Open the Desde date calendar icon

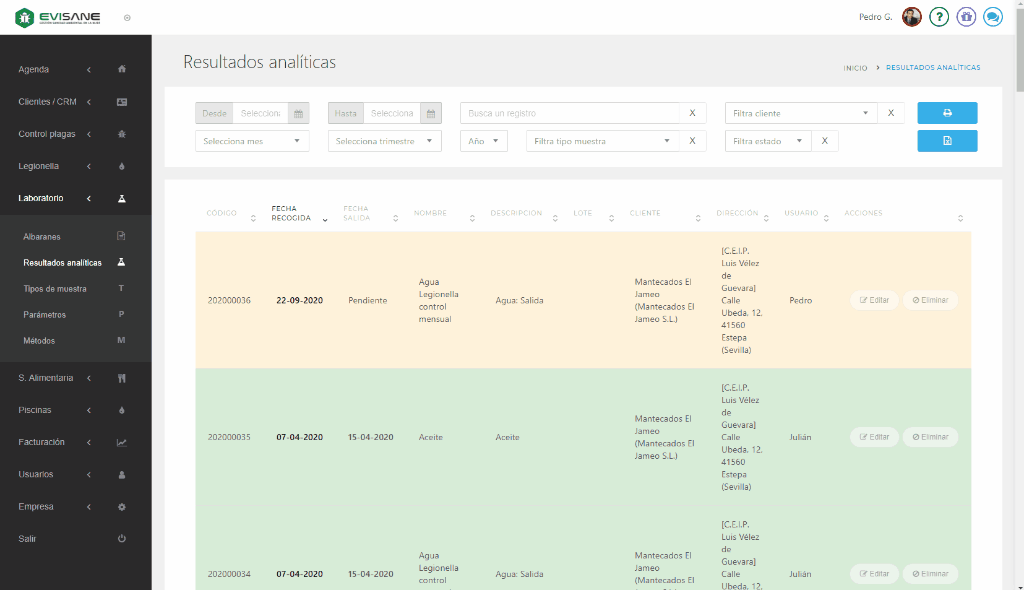tap(298, 113)
